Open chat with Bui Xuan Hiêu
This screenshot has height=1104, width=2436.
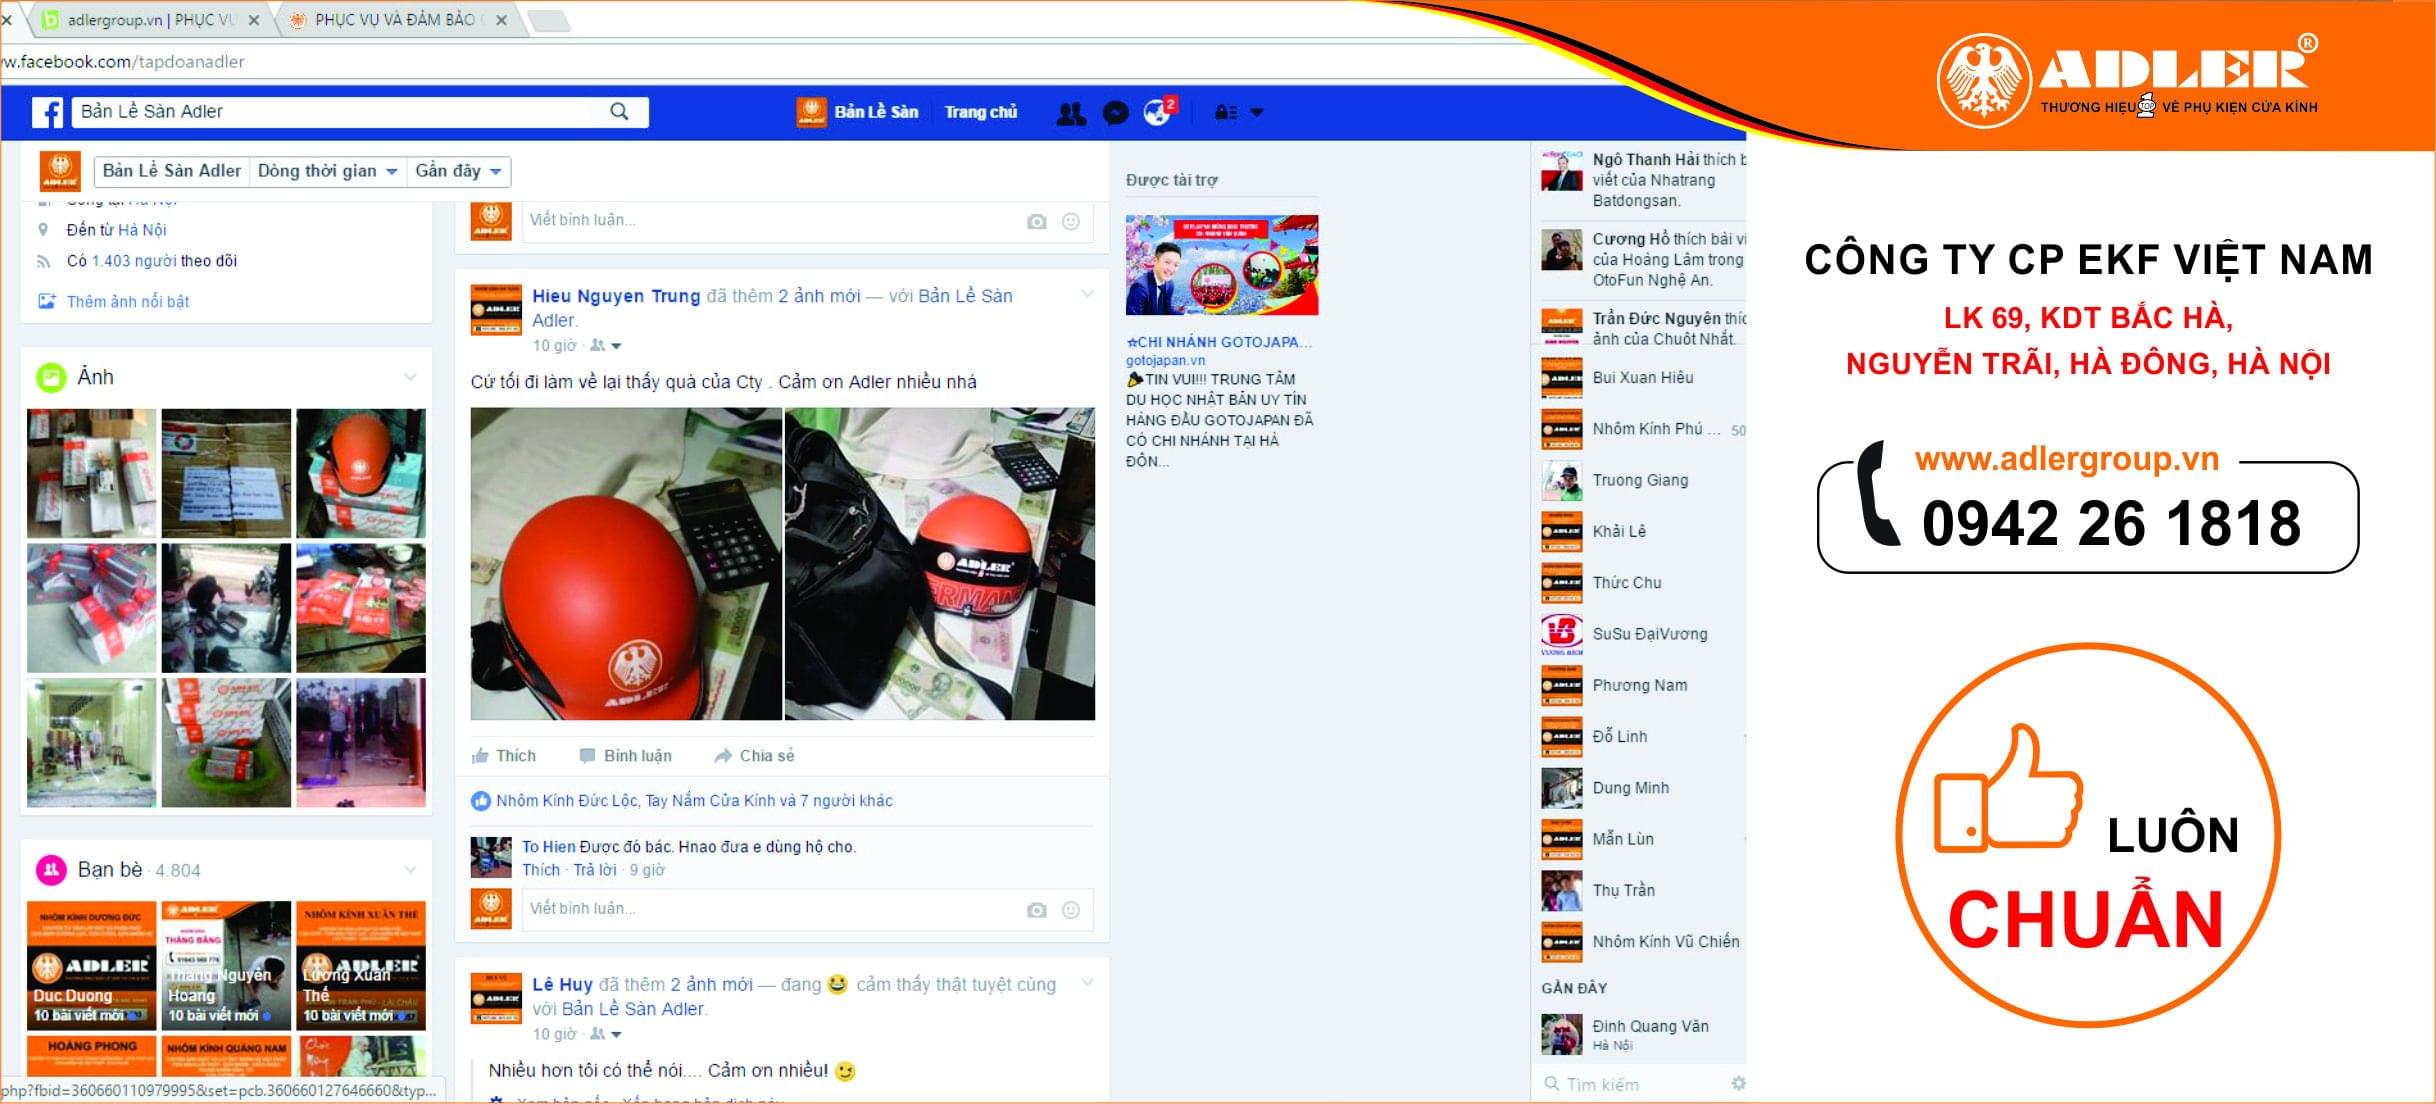pyautogui.click(x=1642, y=378)
